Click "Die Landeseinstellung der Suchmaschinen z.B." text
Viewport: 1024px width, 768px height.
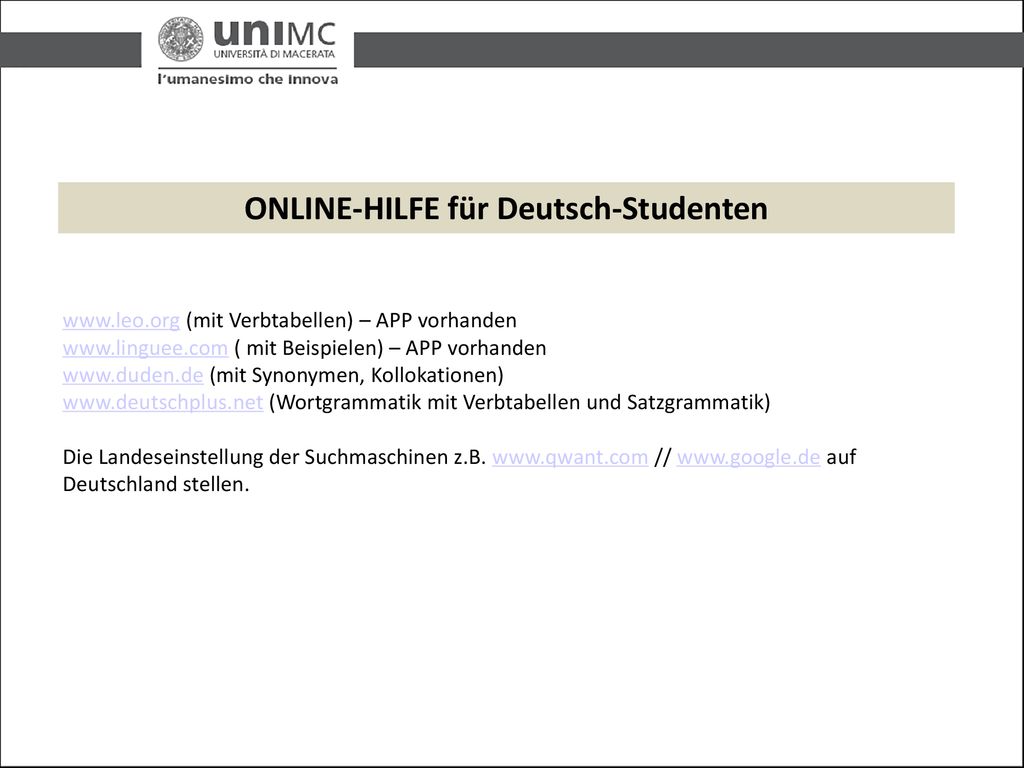tap(274, 457)
